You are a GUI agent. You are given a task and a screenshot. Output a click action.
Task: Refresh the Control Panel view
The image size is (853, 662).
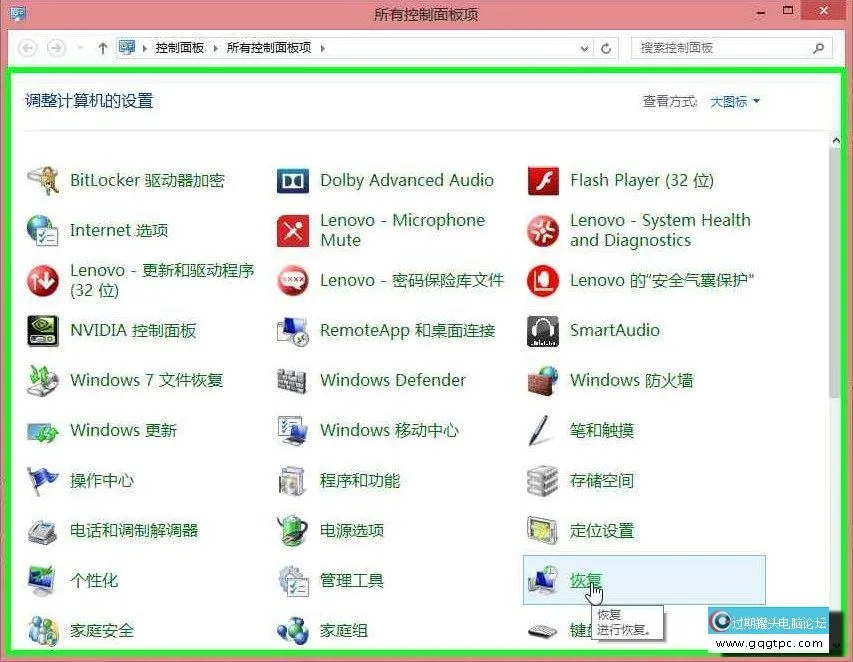(606, 47)
